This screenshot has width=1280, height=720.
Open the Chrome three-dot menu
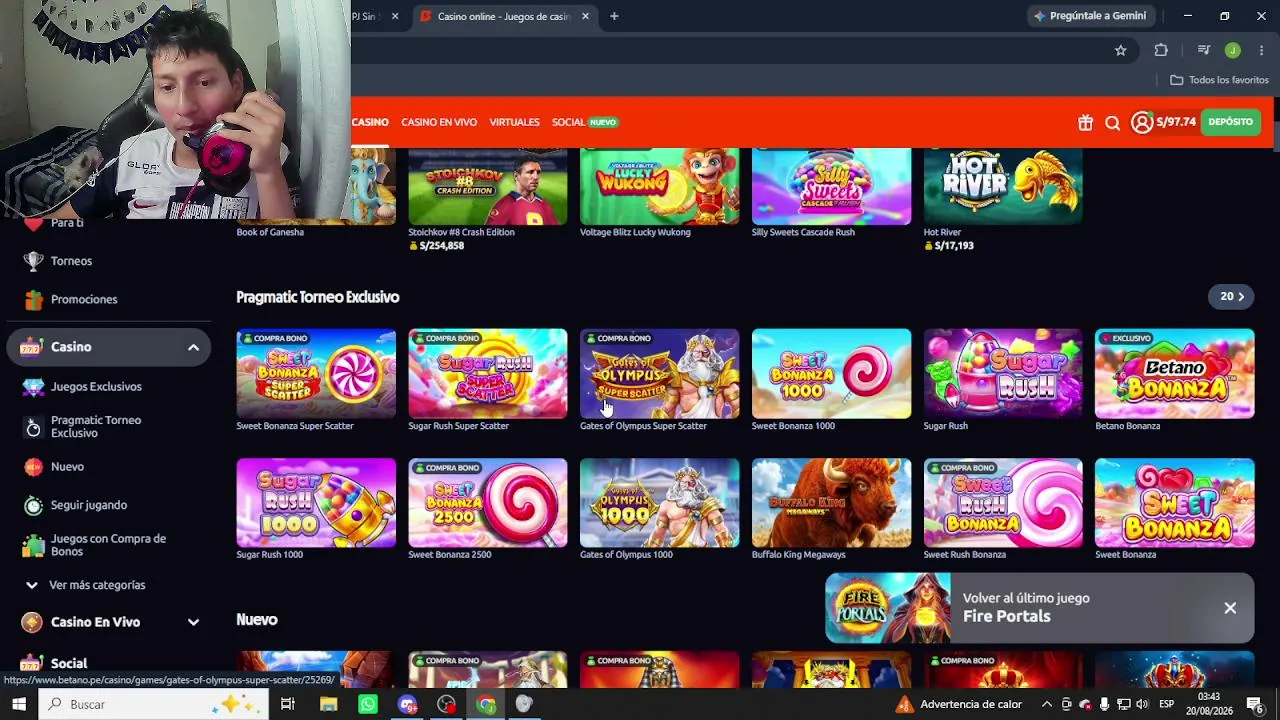click(x=1261, y=50)
